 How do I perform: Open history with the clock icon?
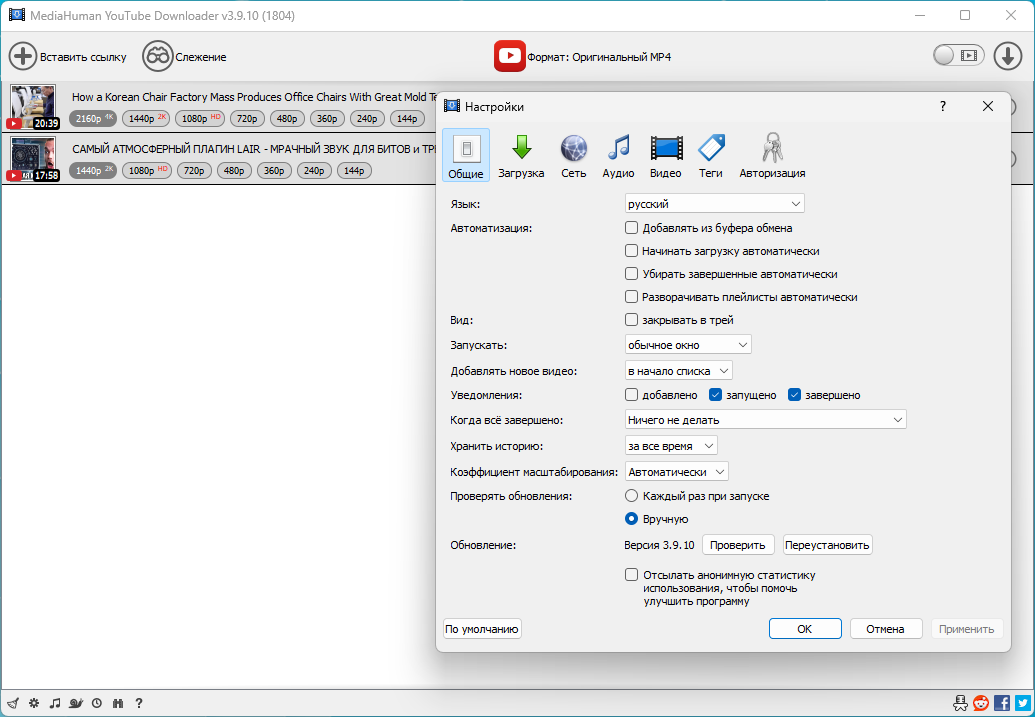[97, 703]
